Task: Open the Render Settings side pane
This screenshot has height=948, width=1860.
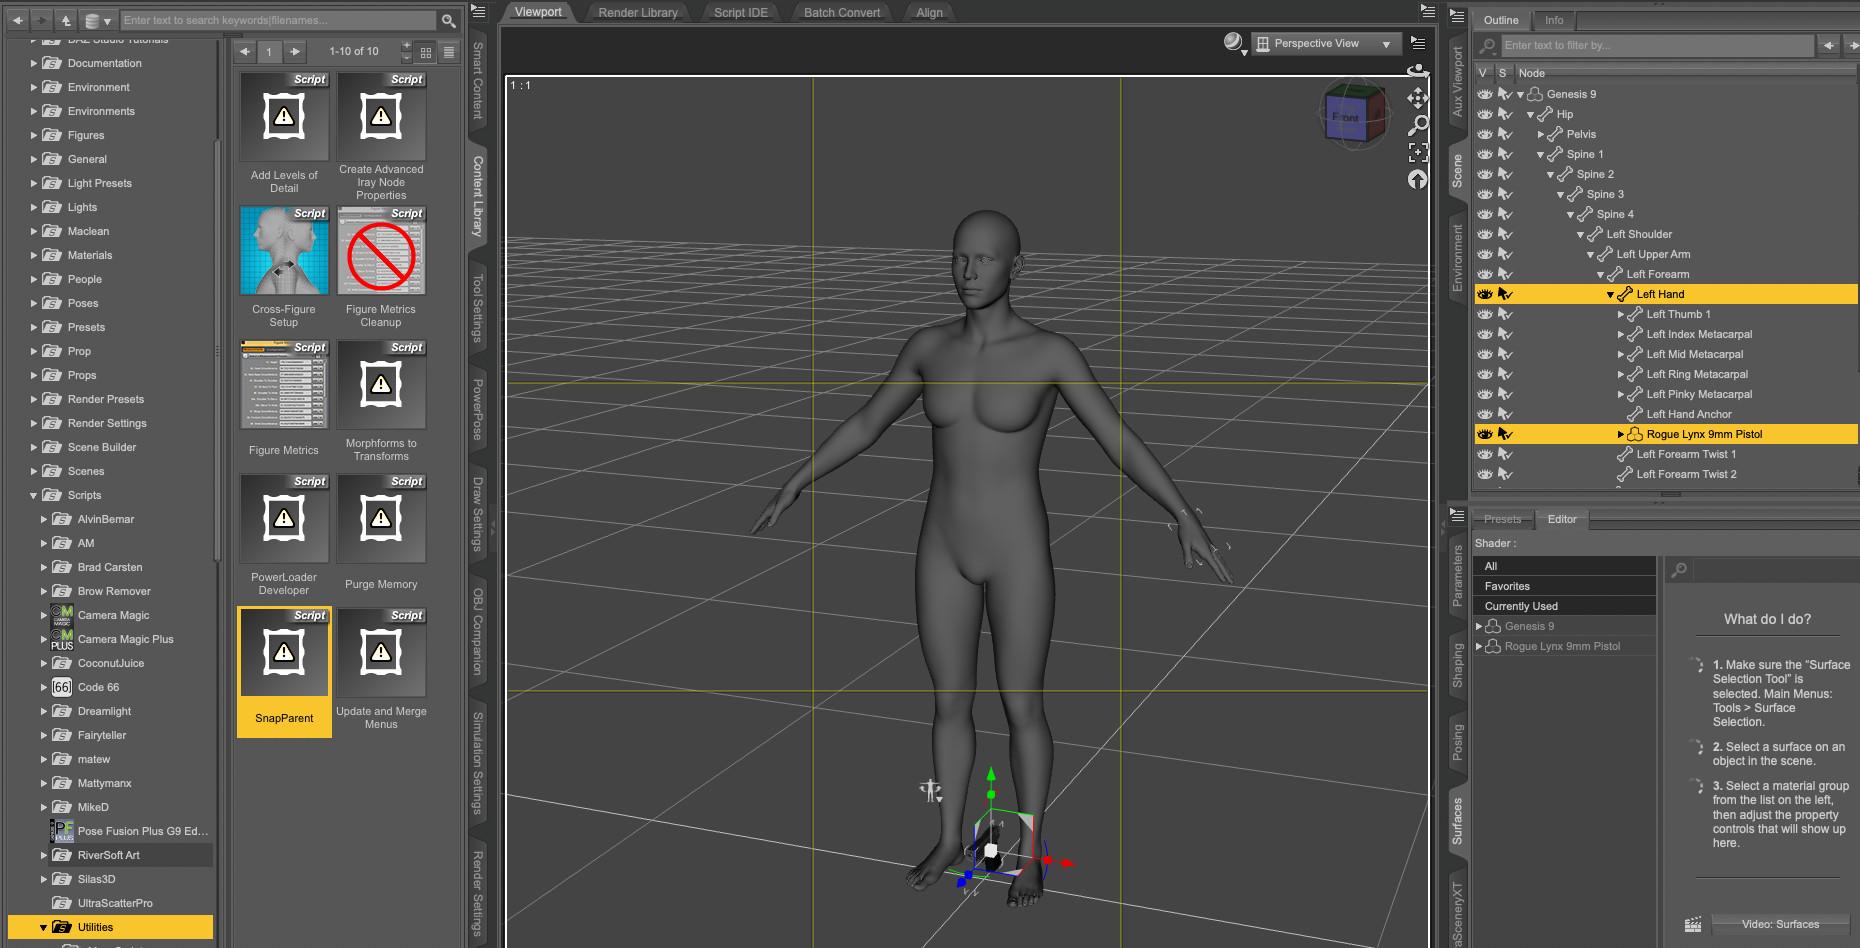Action: tap(478, 893)
